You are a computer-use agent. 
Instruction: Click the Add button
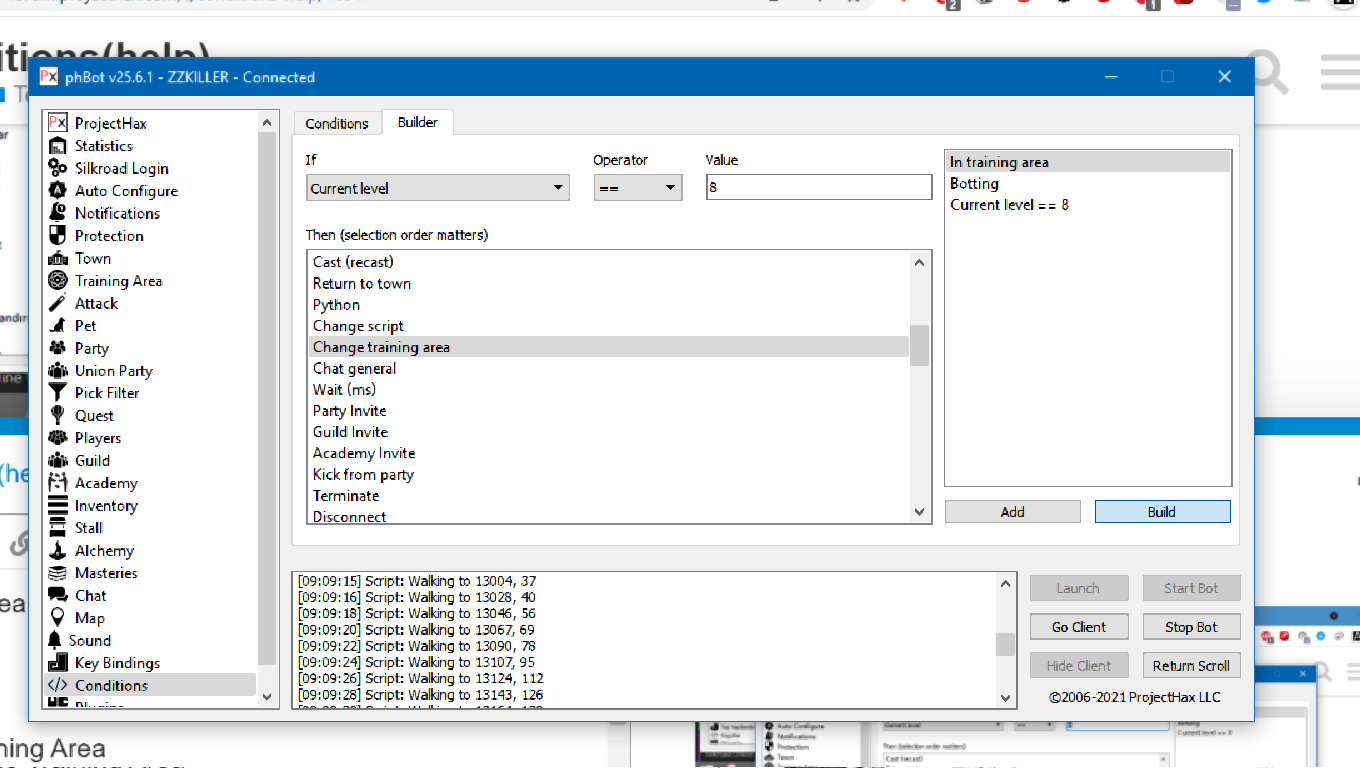[x=1012, y=512]
